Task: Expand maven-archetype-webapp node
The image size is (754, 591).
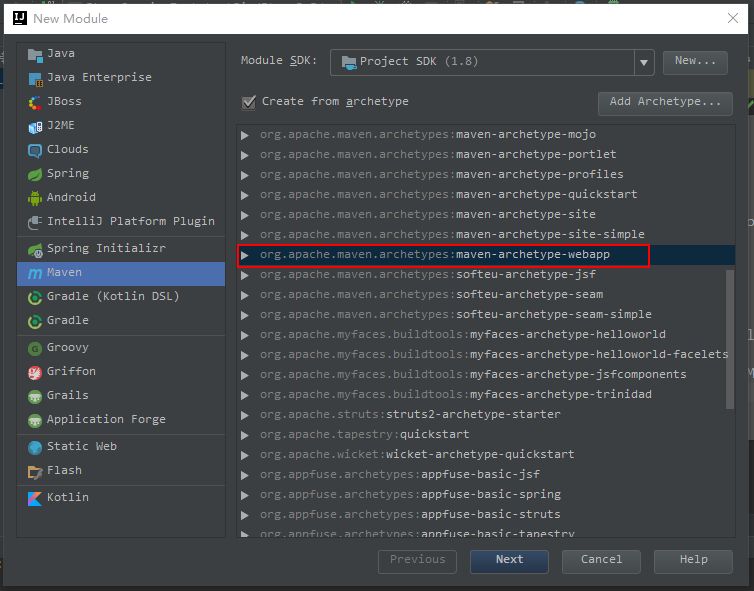Action: click(x=245, y=255)
